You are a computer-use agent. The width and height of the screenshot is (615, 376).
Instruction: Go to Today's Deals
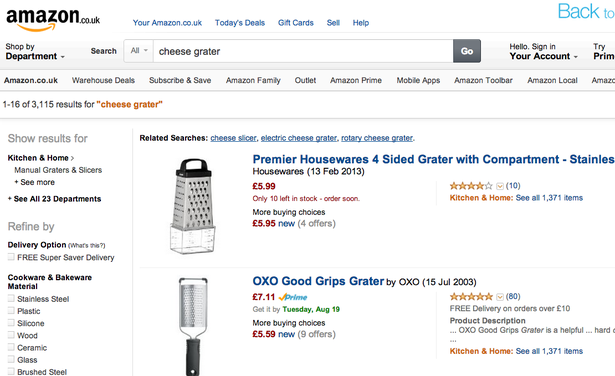coord(240,23)
